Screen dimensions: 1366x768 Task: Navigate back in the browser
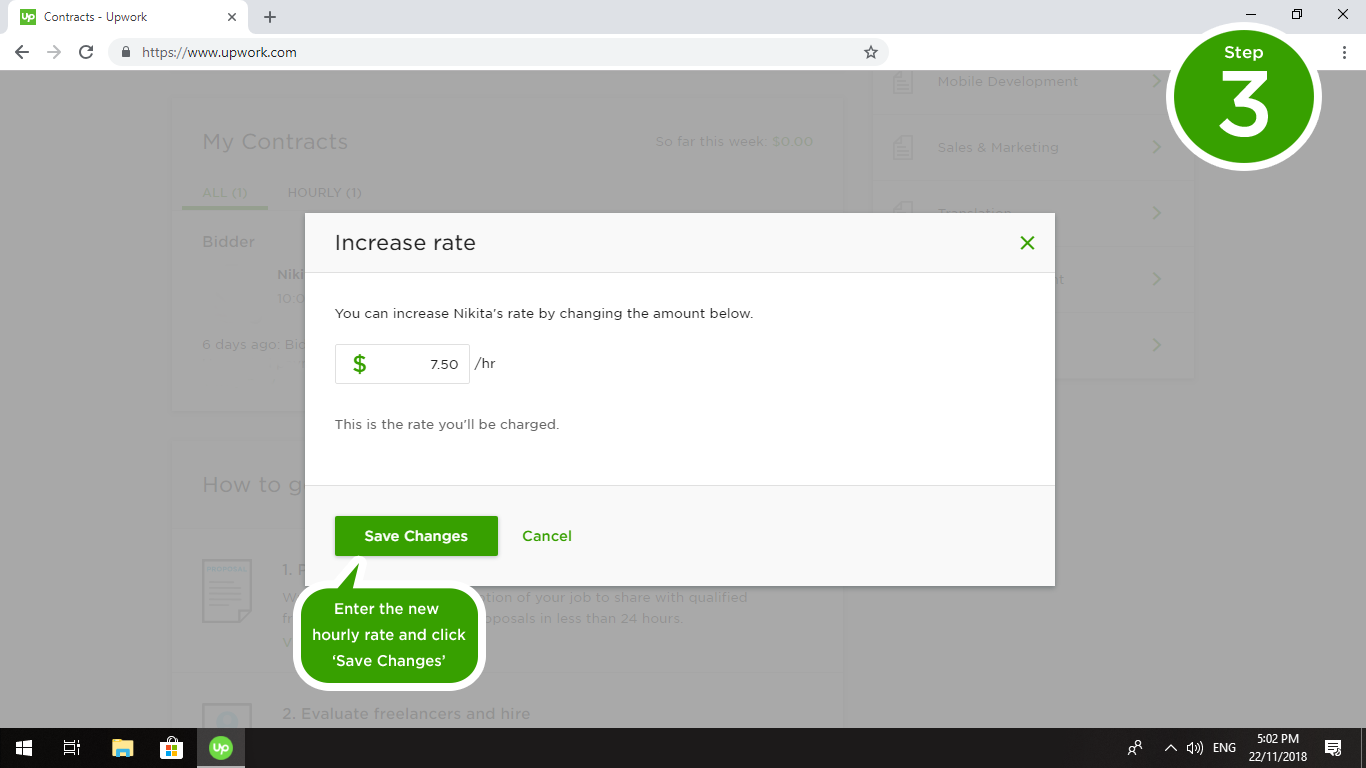21,52
